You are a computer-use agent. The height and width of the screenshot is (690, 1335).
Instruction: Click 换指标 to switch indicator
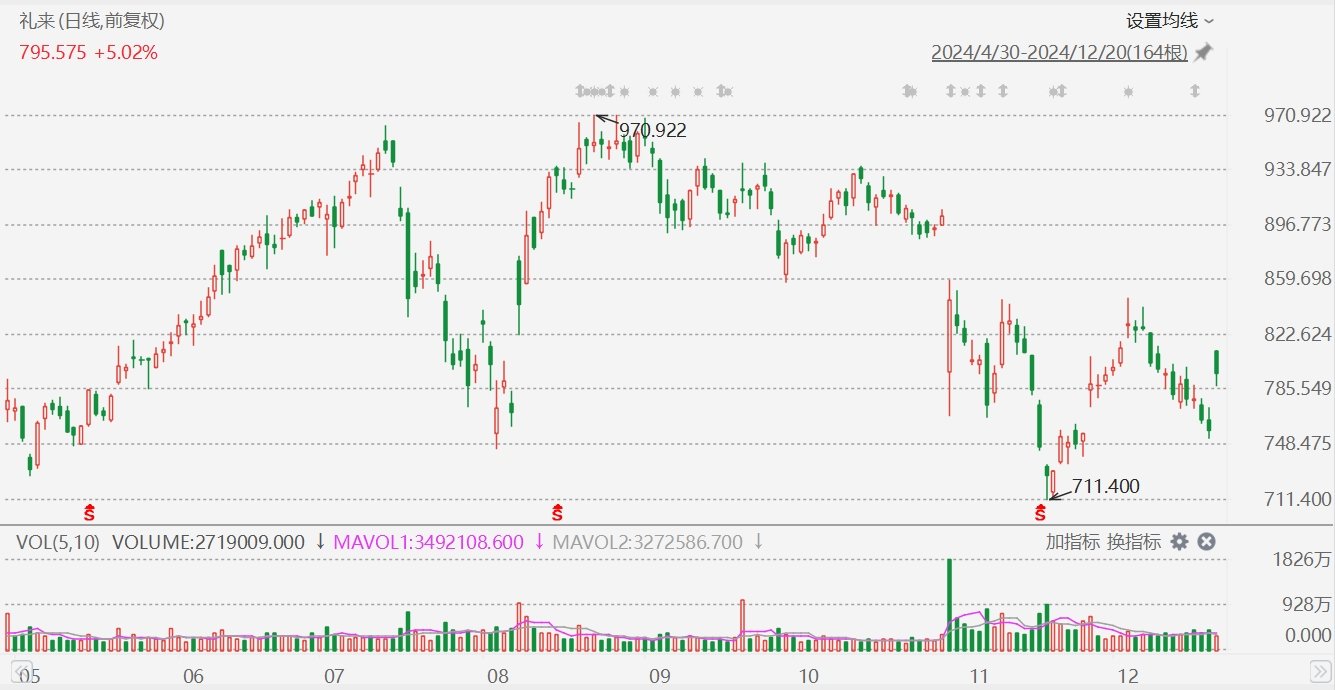pos(1134,542)
